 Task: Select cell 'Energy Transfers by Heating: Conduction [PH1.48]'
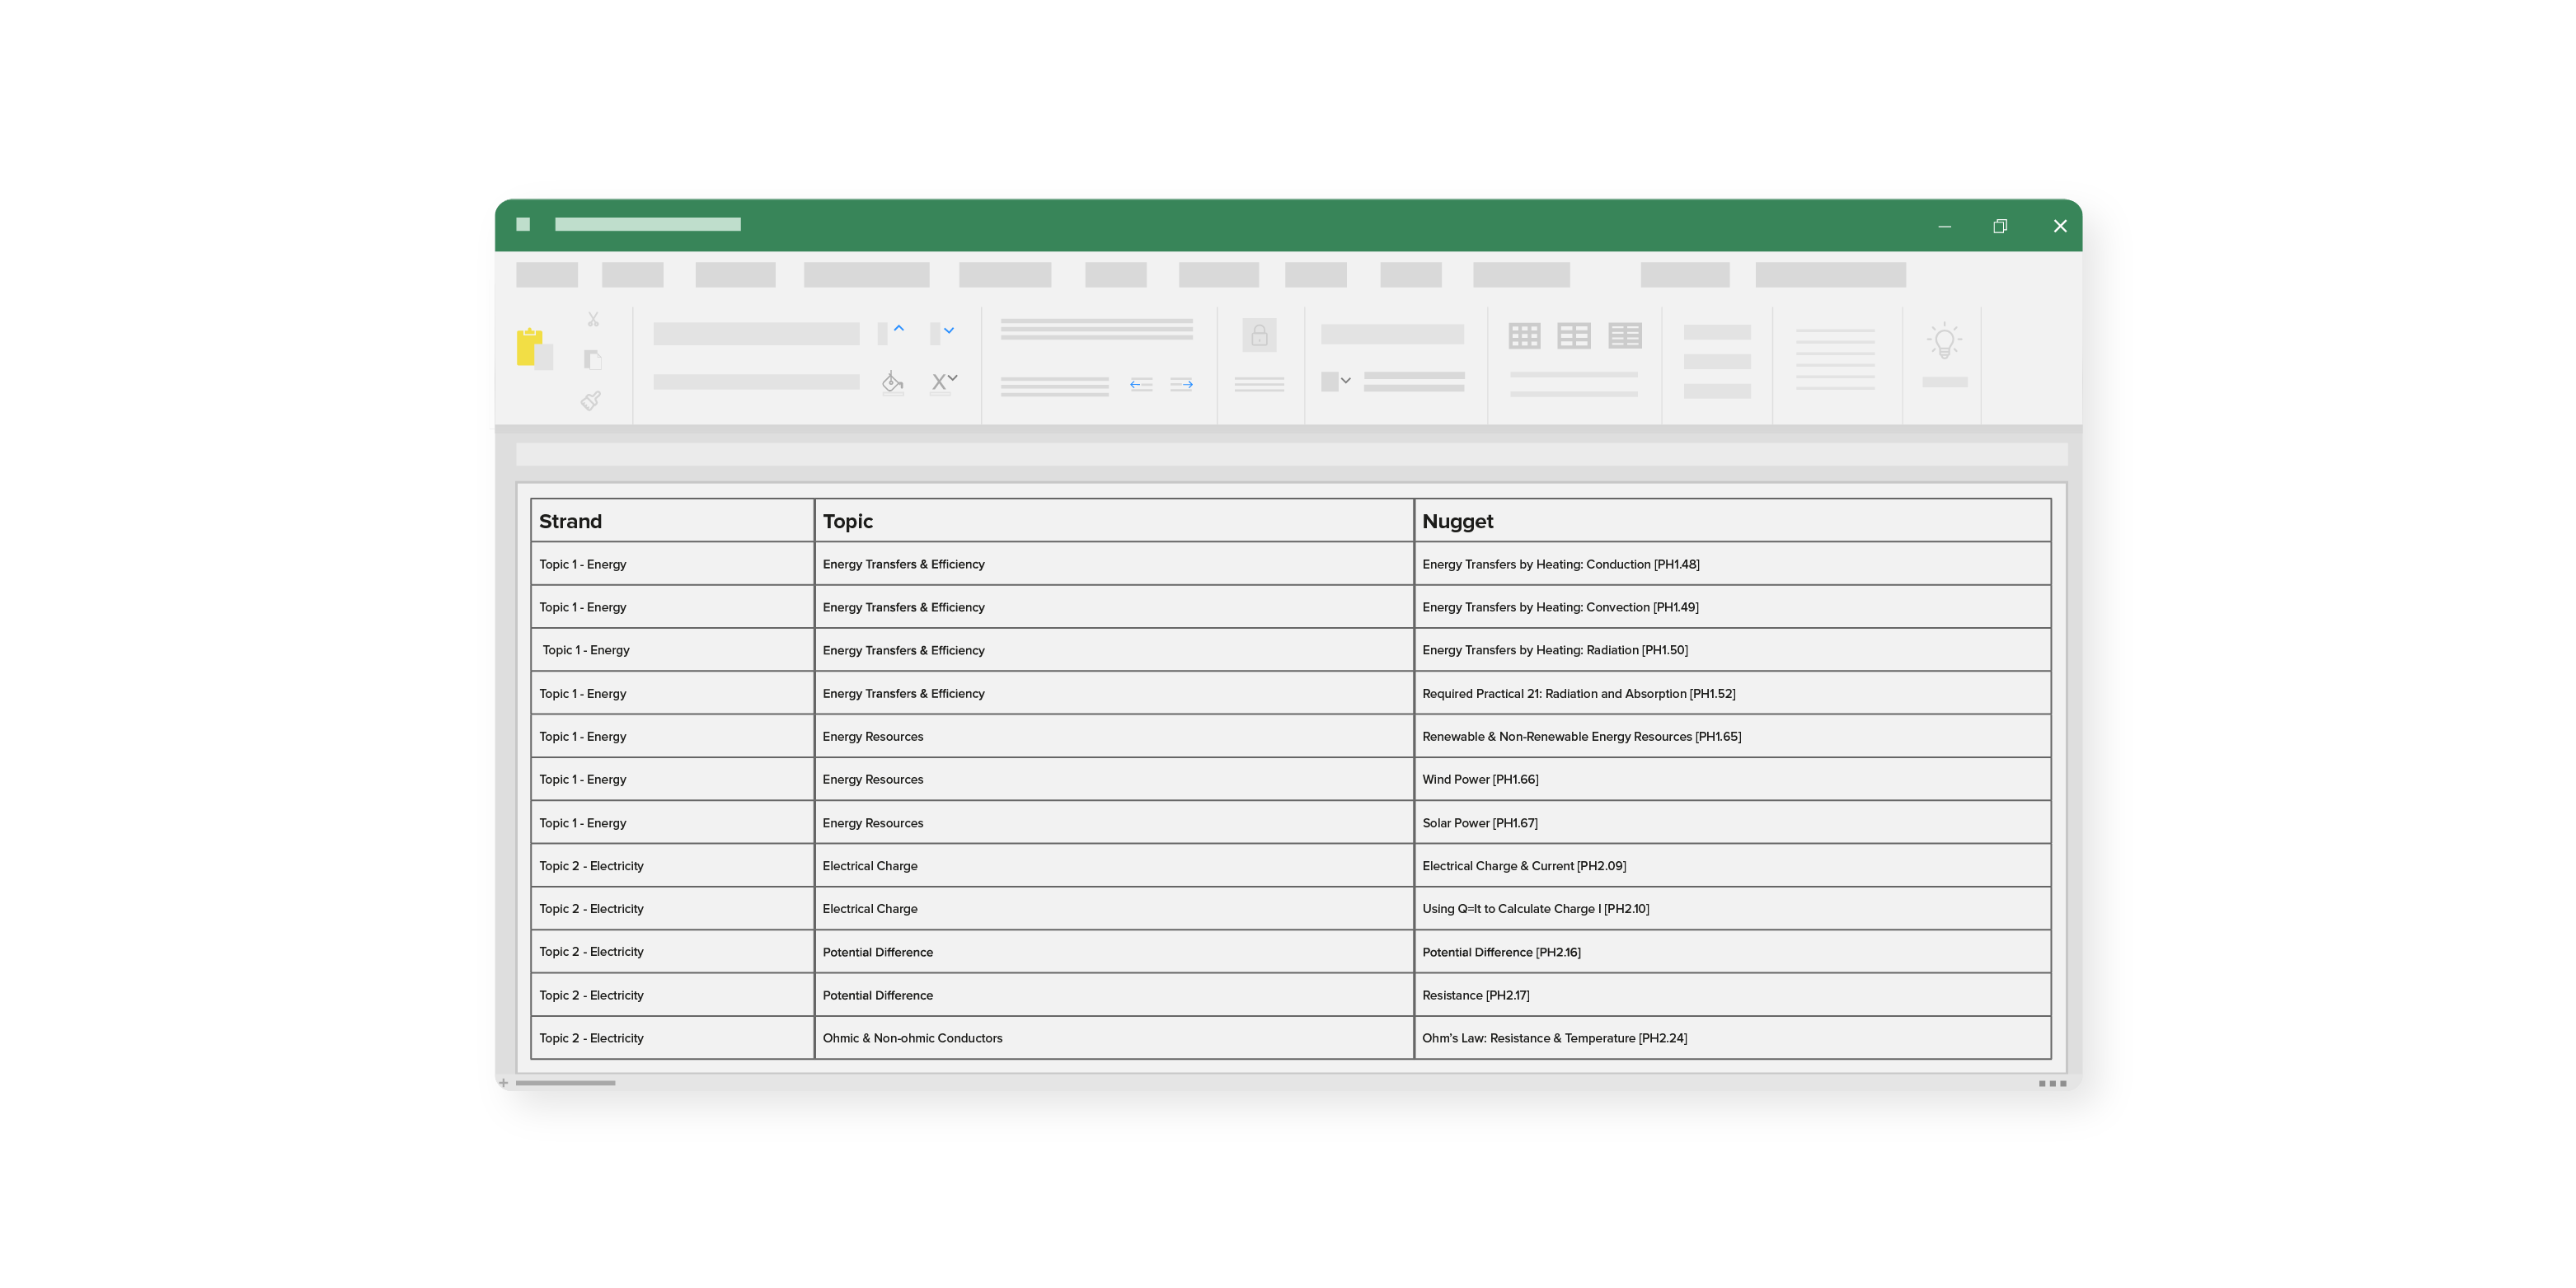pyautogui.click(x=1732, y=564)
